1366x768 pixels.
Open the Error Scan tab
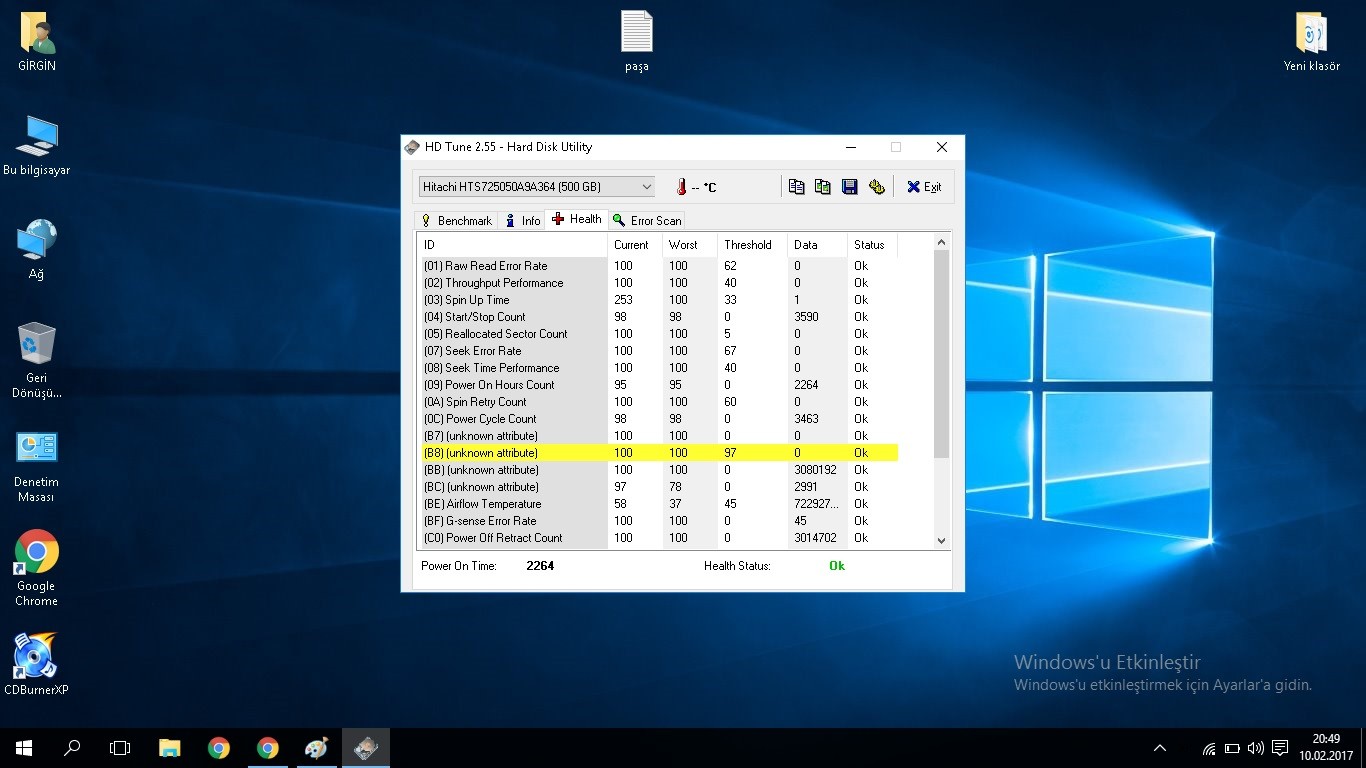click(647, 221)
